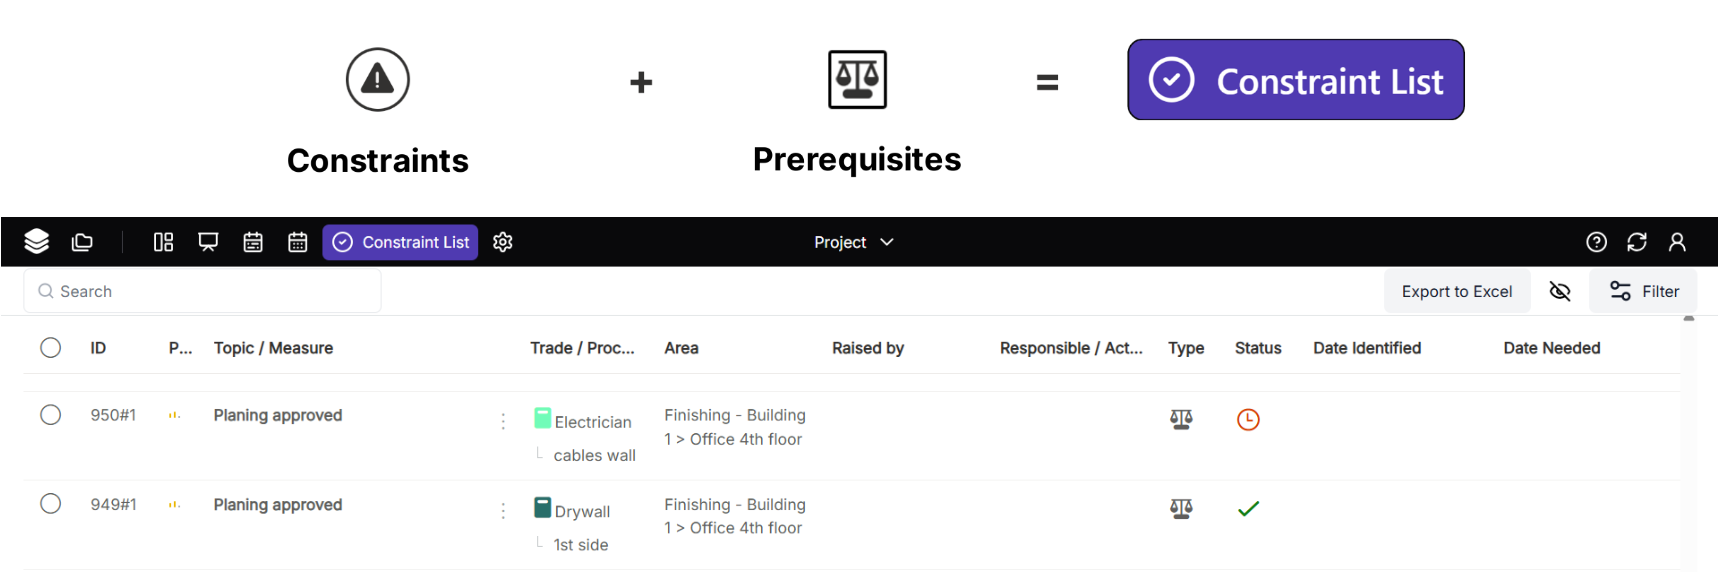The width and height of the screenshot is (1718, 572).
Task: Switch to the Constraint List tab
Action: [x=400, y=242]
